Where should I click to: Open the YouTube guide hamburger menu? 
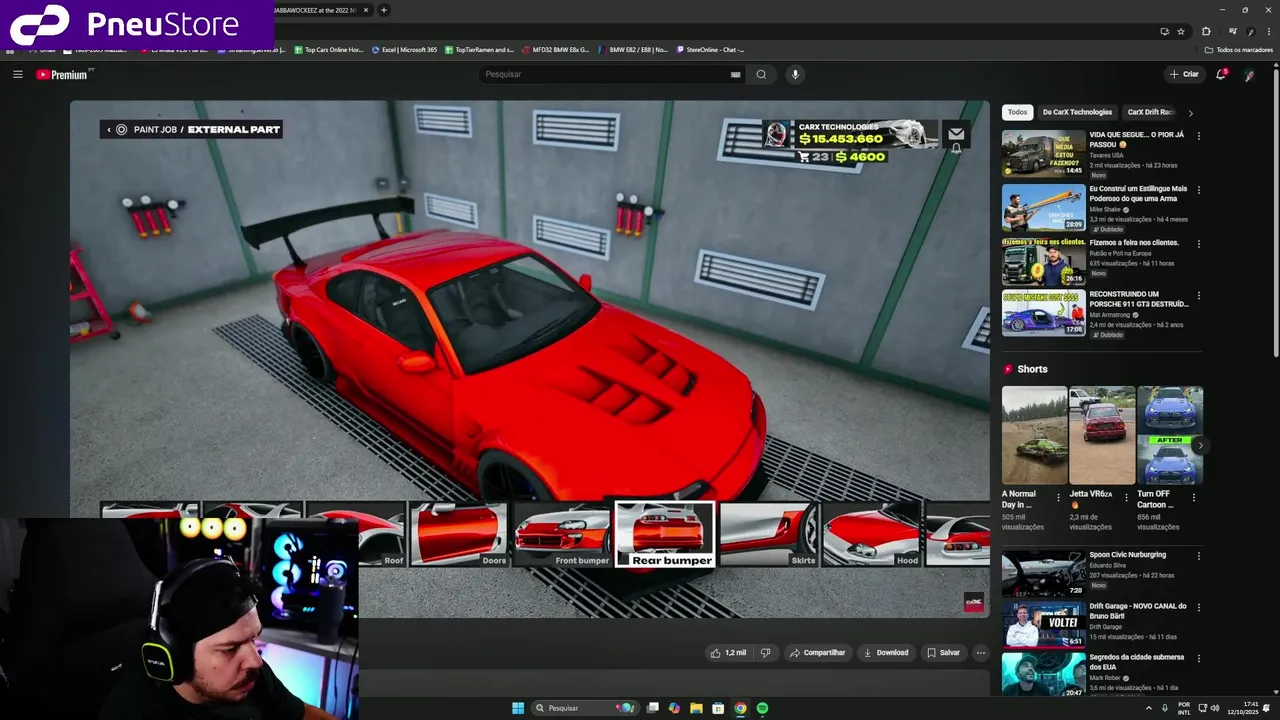18,74
